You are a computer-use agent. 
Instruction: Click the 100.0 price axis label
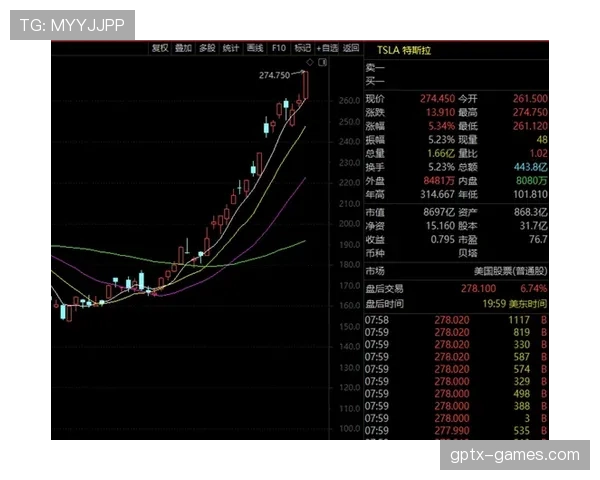coord(349,429)
